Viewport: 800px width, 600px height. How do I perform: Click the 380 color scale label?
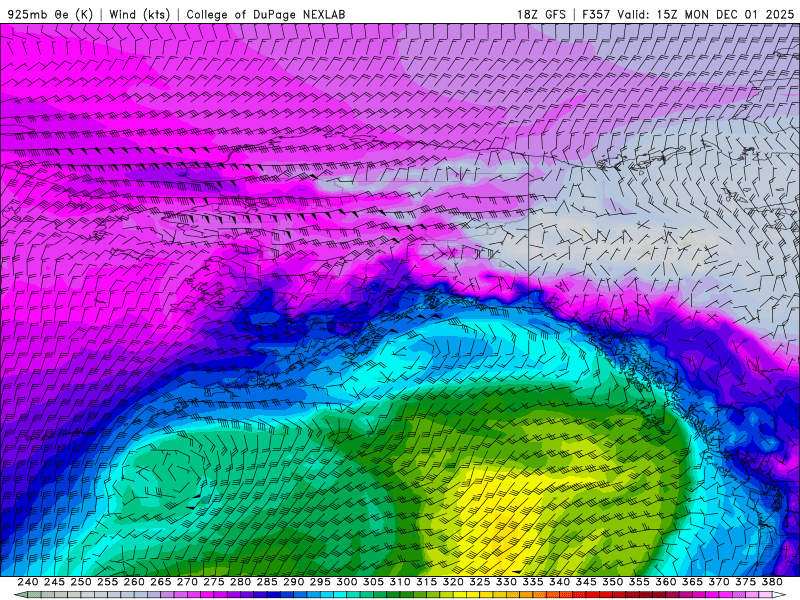(772, 582)
